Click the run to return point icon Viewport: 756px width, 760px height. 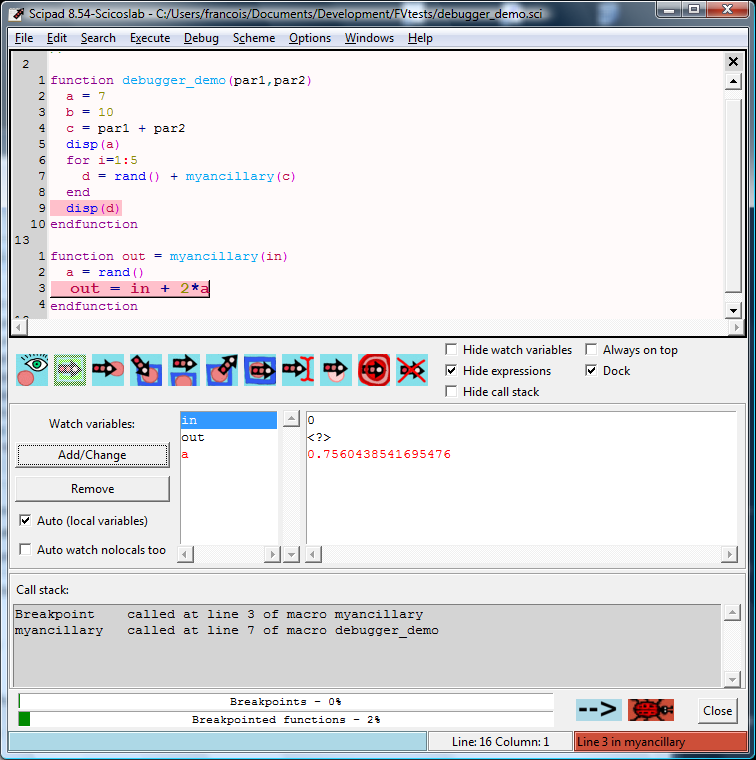point(260,370)
